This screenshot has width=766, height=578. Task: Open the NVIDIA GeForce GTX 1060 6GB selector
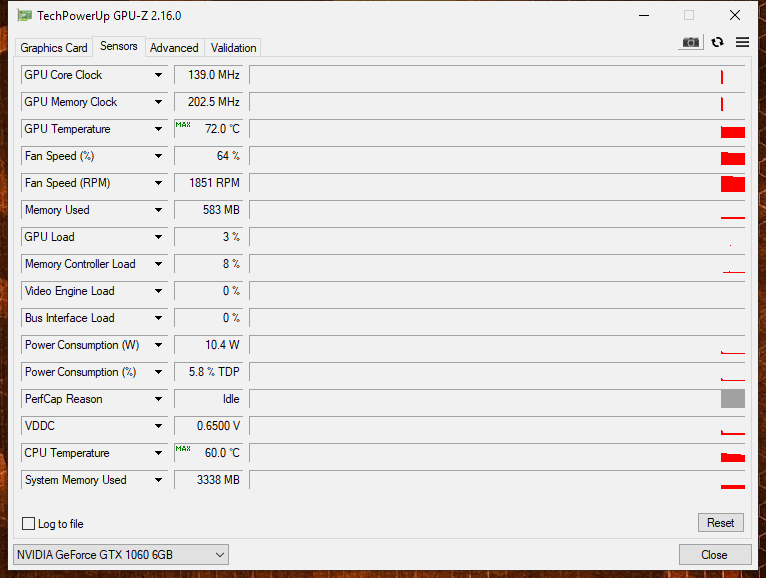point(121,555)
